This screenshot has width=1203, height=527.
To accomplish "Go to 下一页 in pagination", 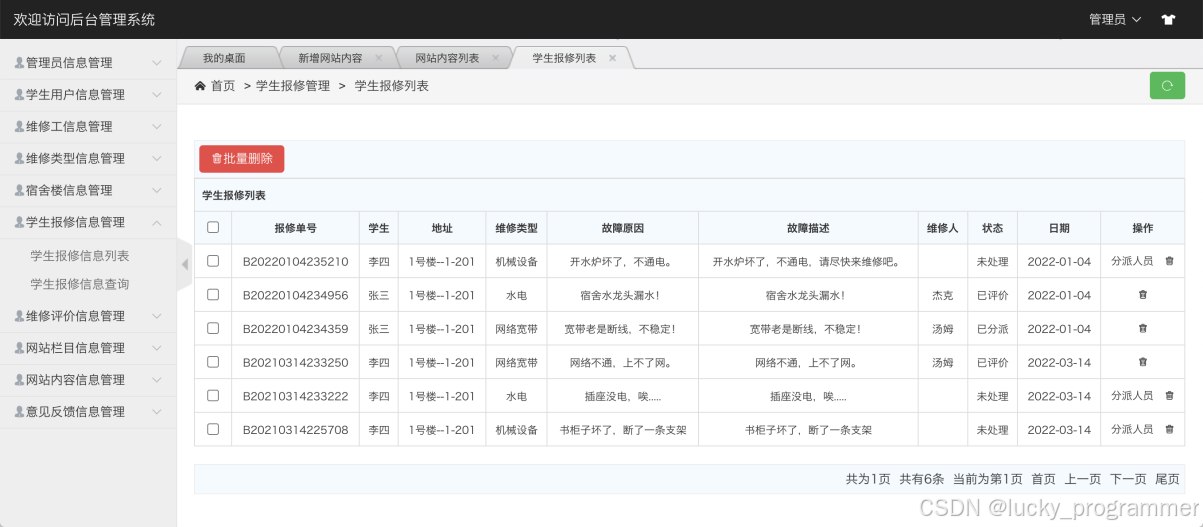I will point(1128,479).
